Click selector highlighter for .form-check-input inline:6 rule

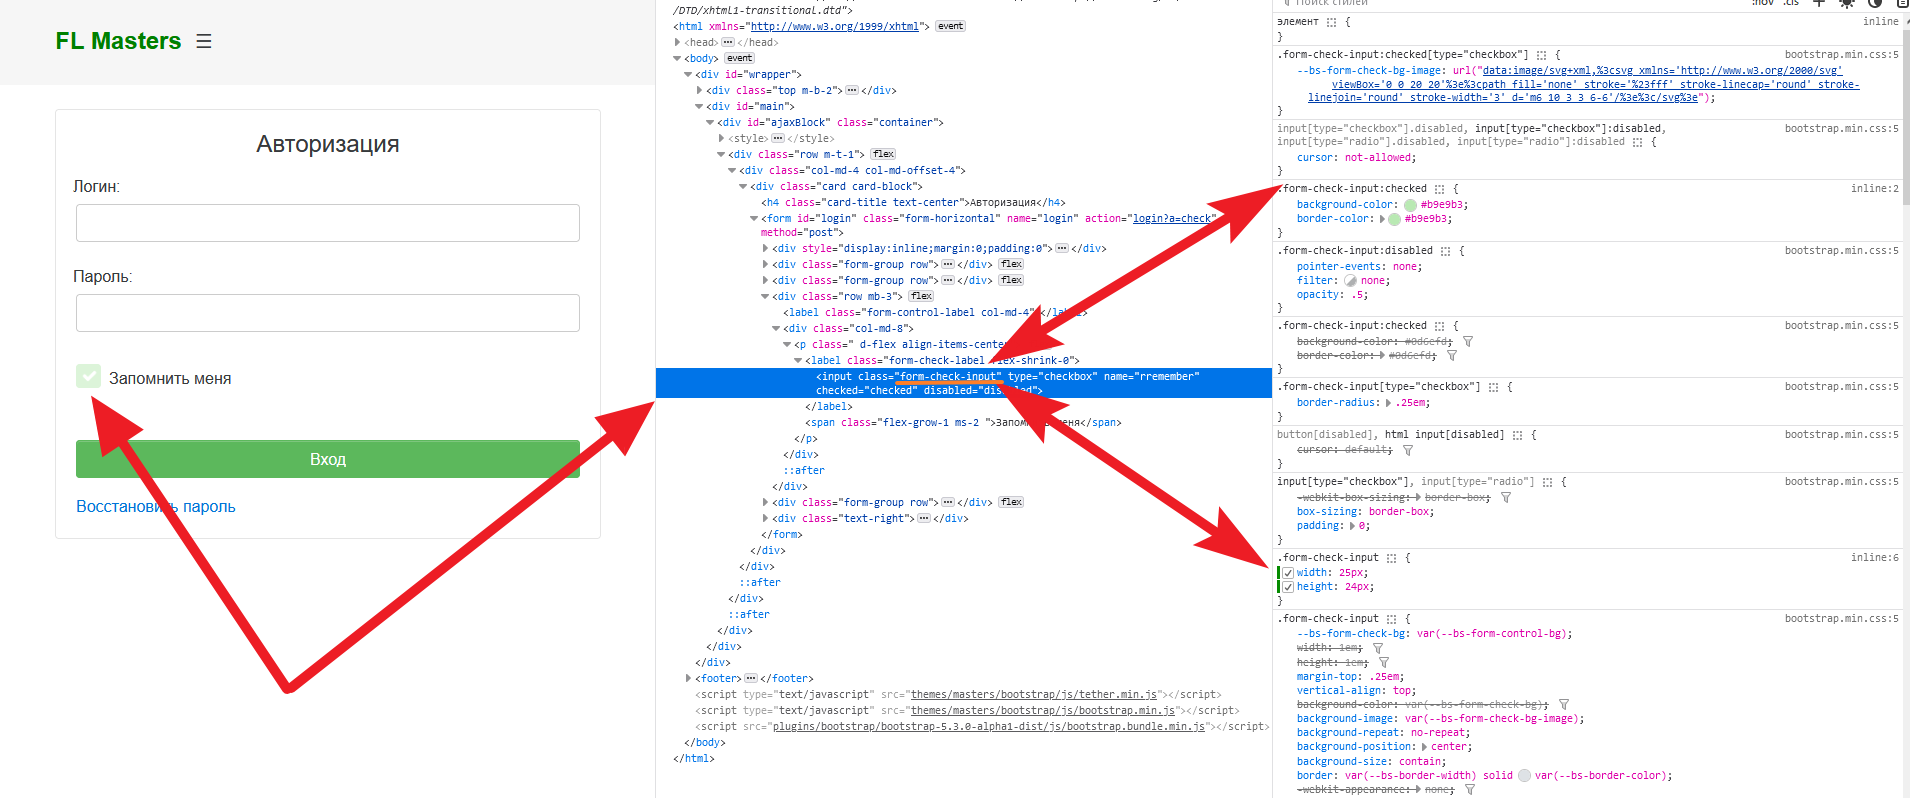pyautogui.click(x=1391, y=558)
